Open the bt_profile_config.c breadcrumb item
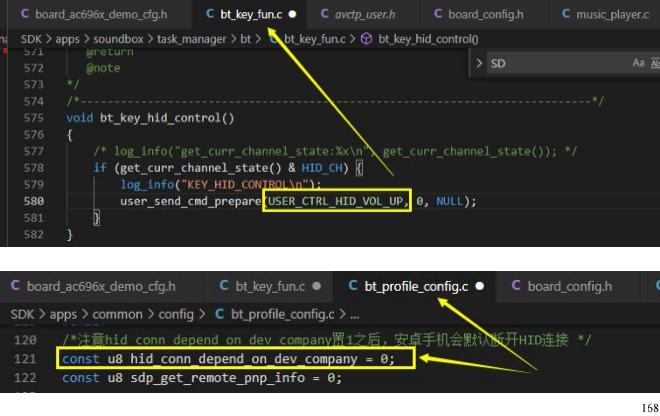 click(282, 314)
